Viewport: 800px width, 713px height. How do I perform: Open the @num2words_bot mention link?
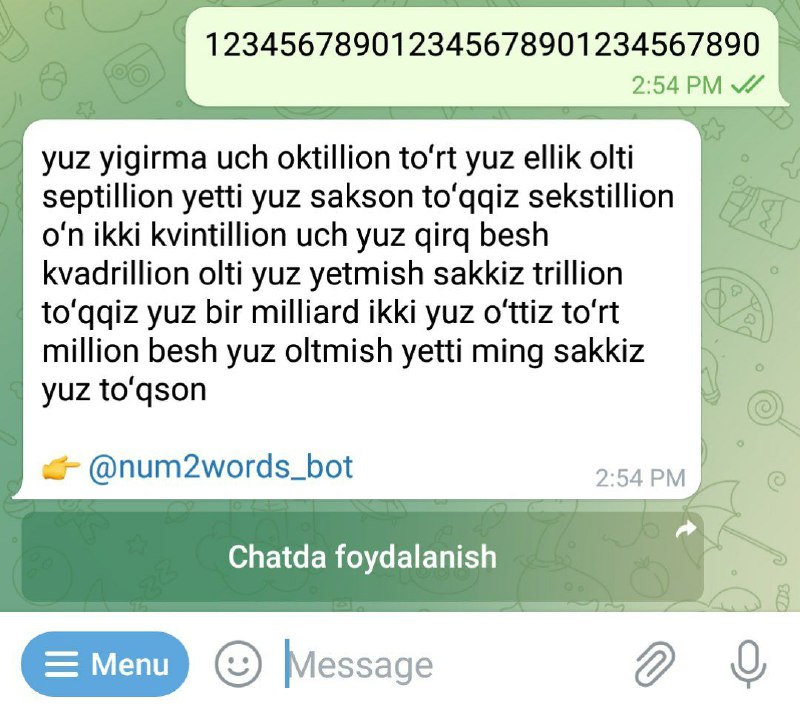coord(220,467)
